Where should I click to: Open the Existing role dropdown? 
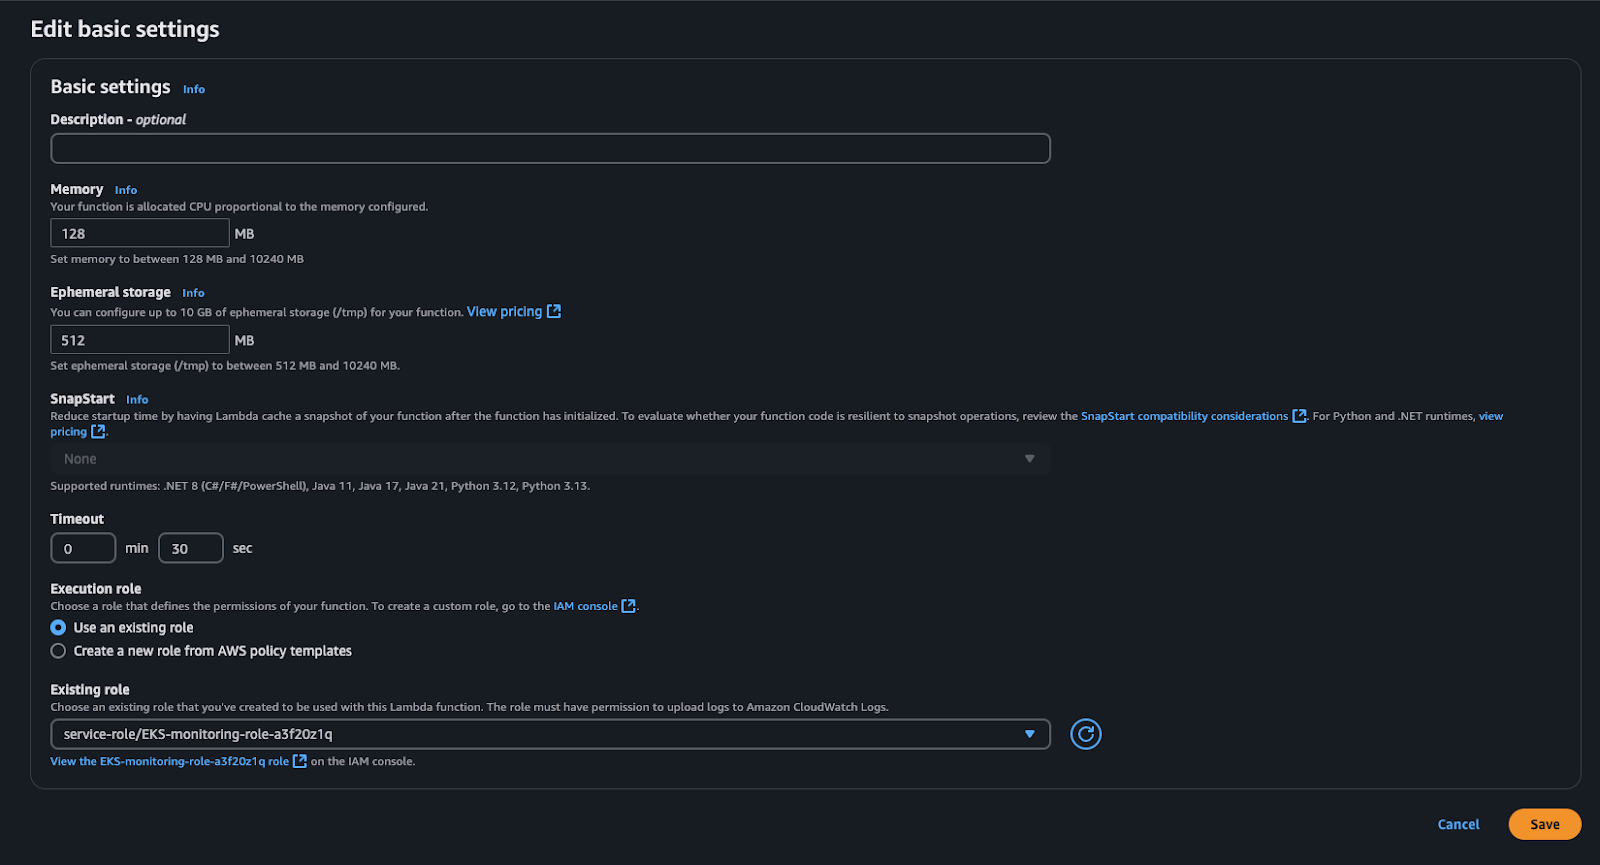tap(550, 734)
